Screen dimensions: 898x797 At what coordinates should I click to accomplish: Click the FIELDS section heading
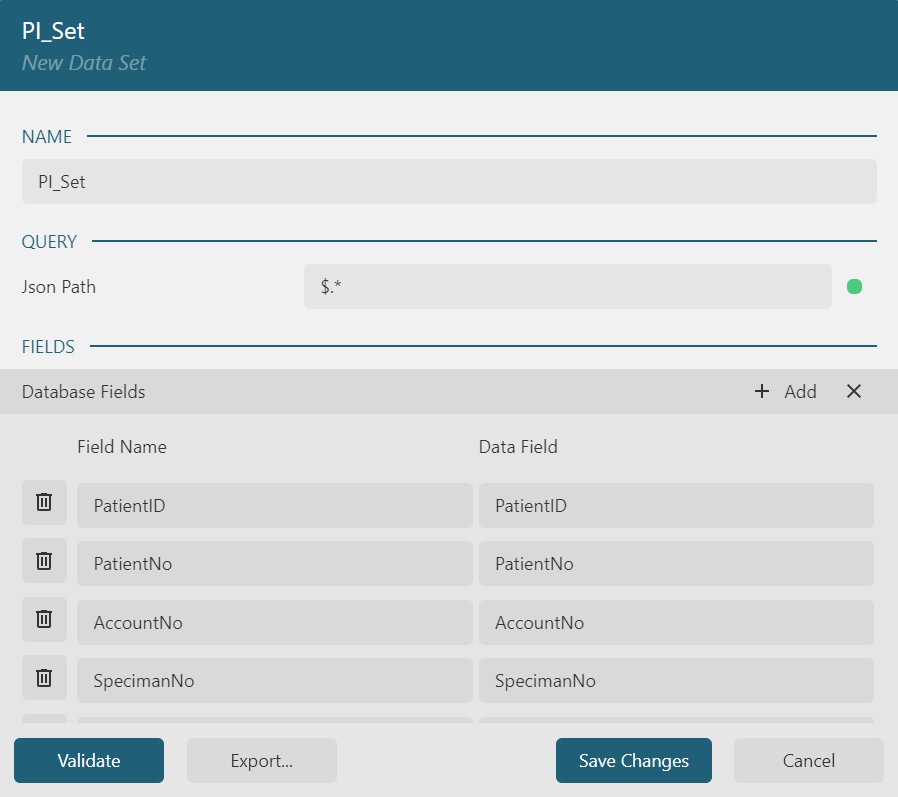pos(48,346)
